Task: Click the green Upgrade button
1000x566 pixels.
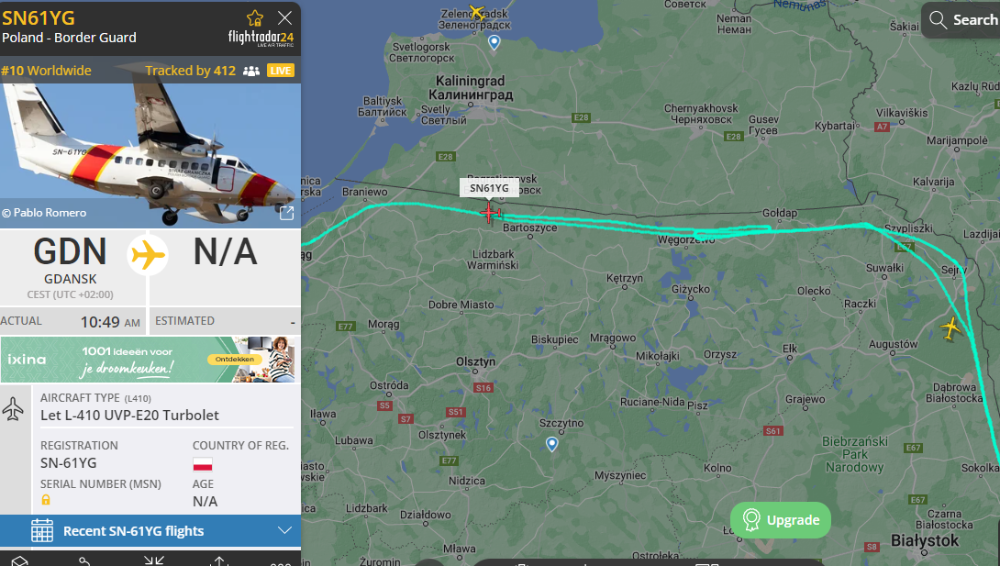Action: [780, 520]
